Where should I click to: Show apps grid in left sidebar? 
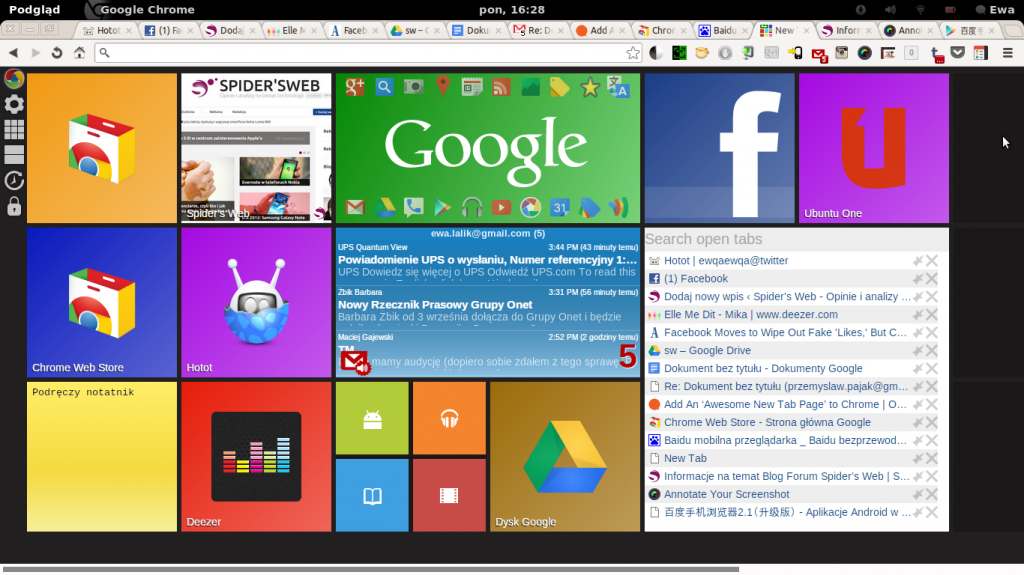tap(14, 129)
